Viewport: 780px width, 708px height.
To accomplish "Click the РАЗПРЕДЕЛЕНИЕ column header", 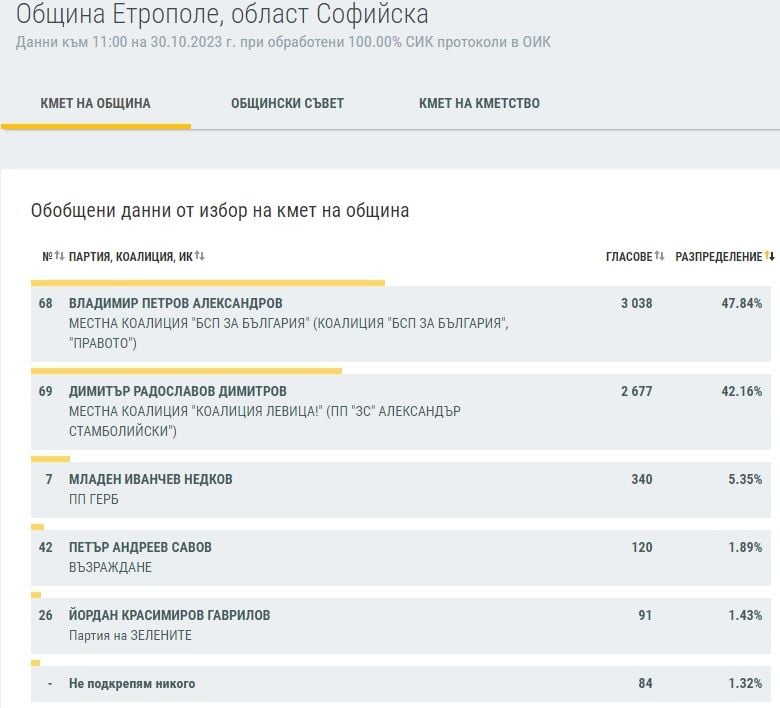I will click(x=719, y=257).
